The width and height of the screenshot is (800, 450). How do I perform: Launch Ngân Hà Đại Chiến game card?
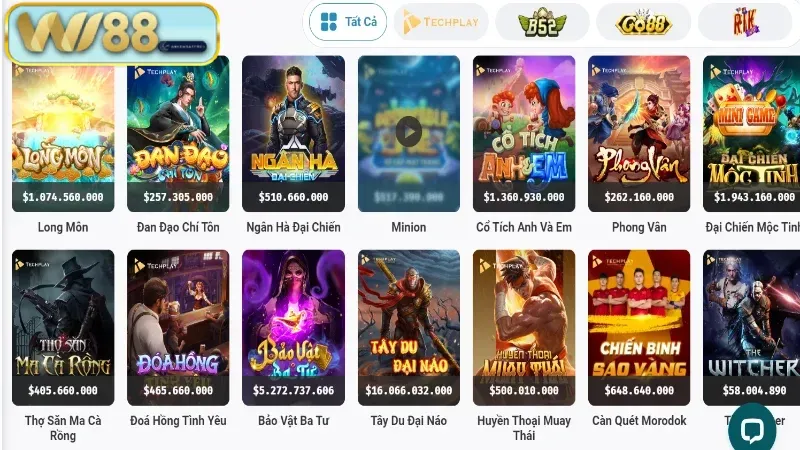pyautogui.click(x=293, y=134)
